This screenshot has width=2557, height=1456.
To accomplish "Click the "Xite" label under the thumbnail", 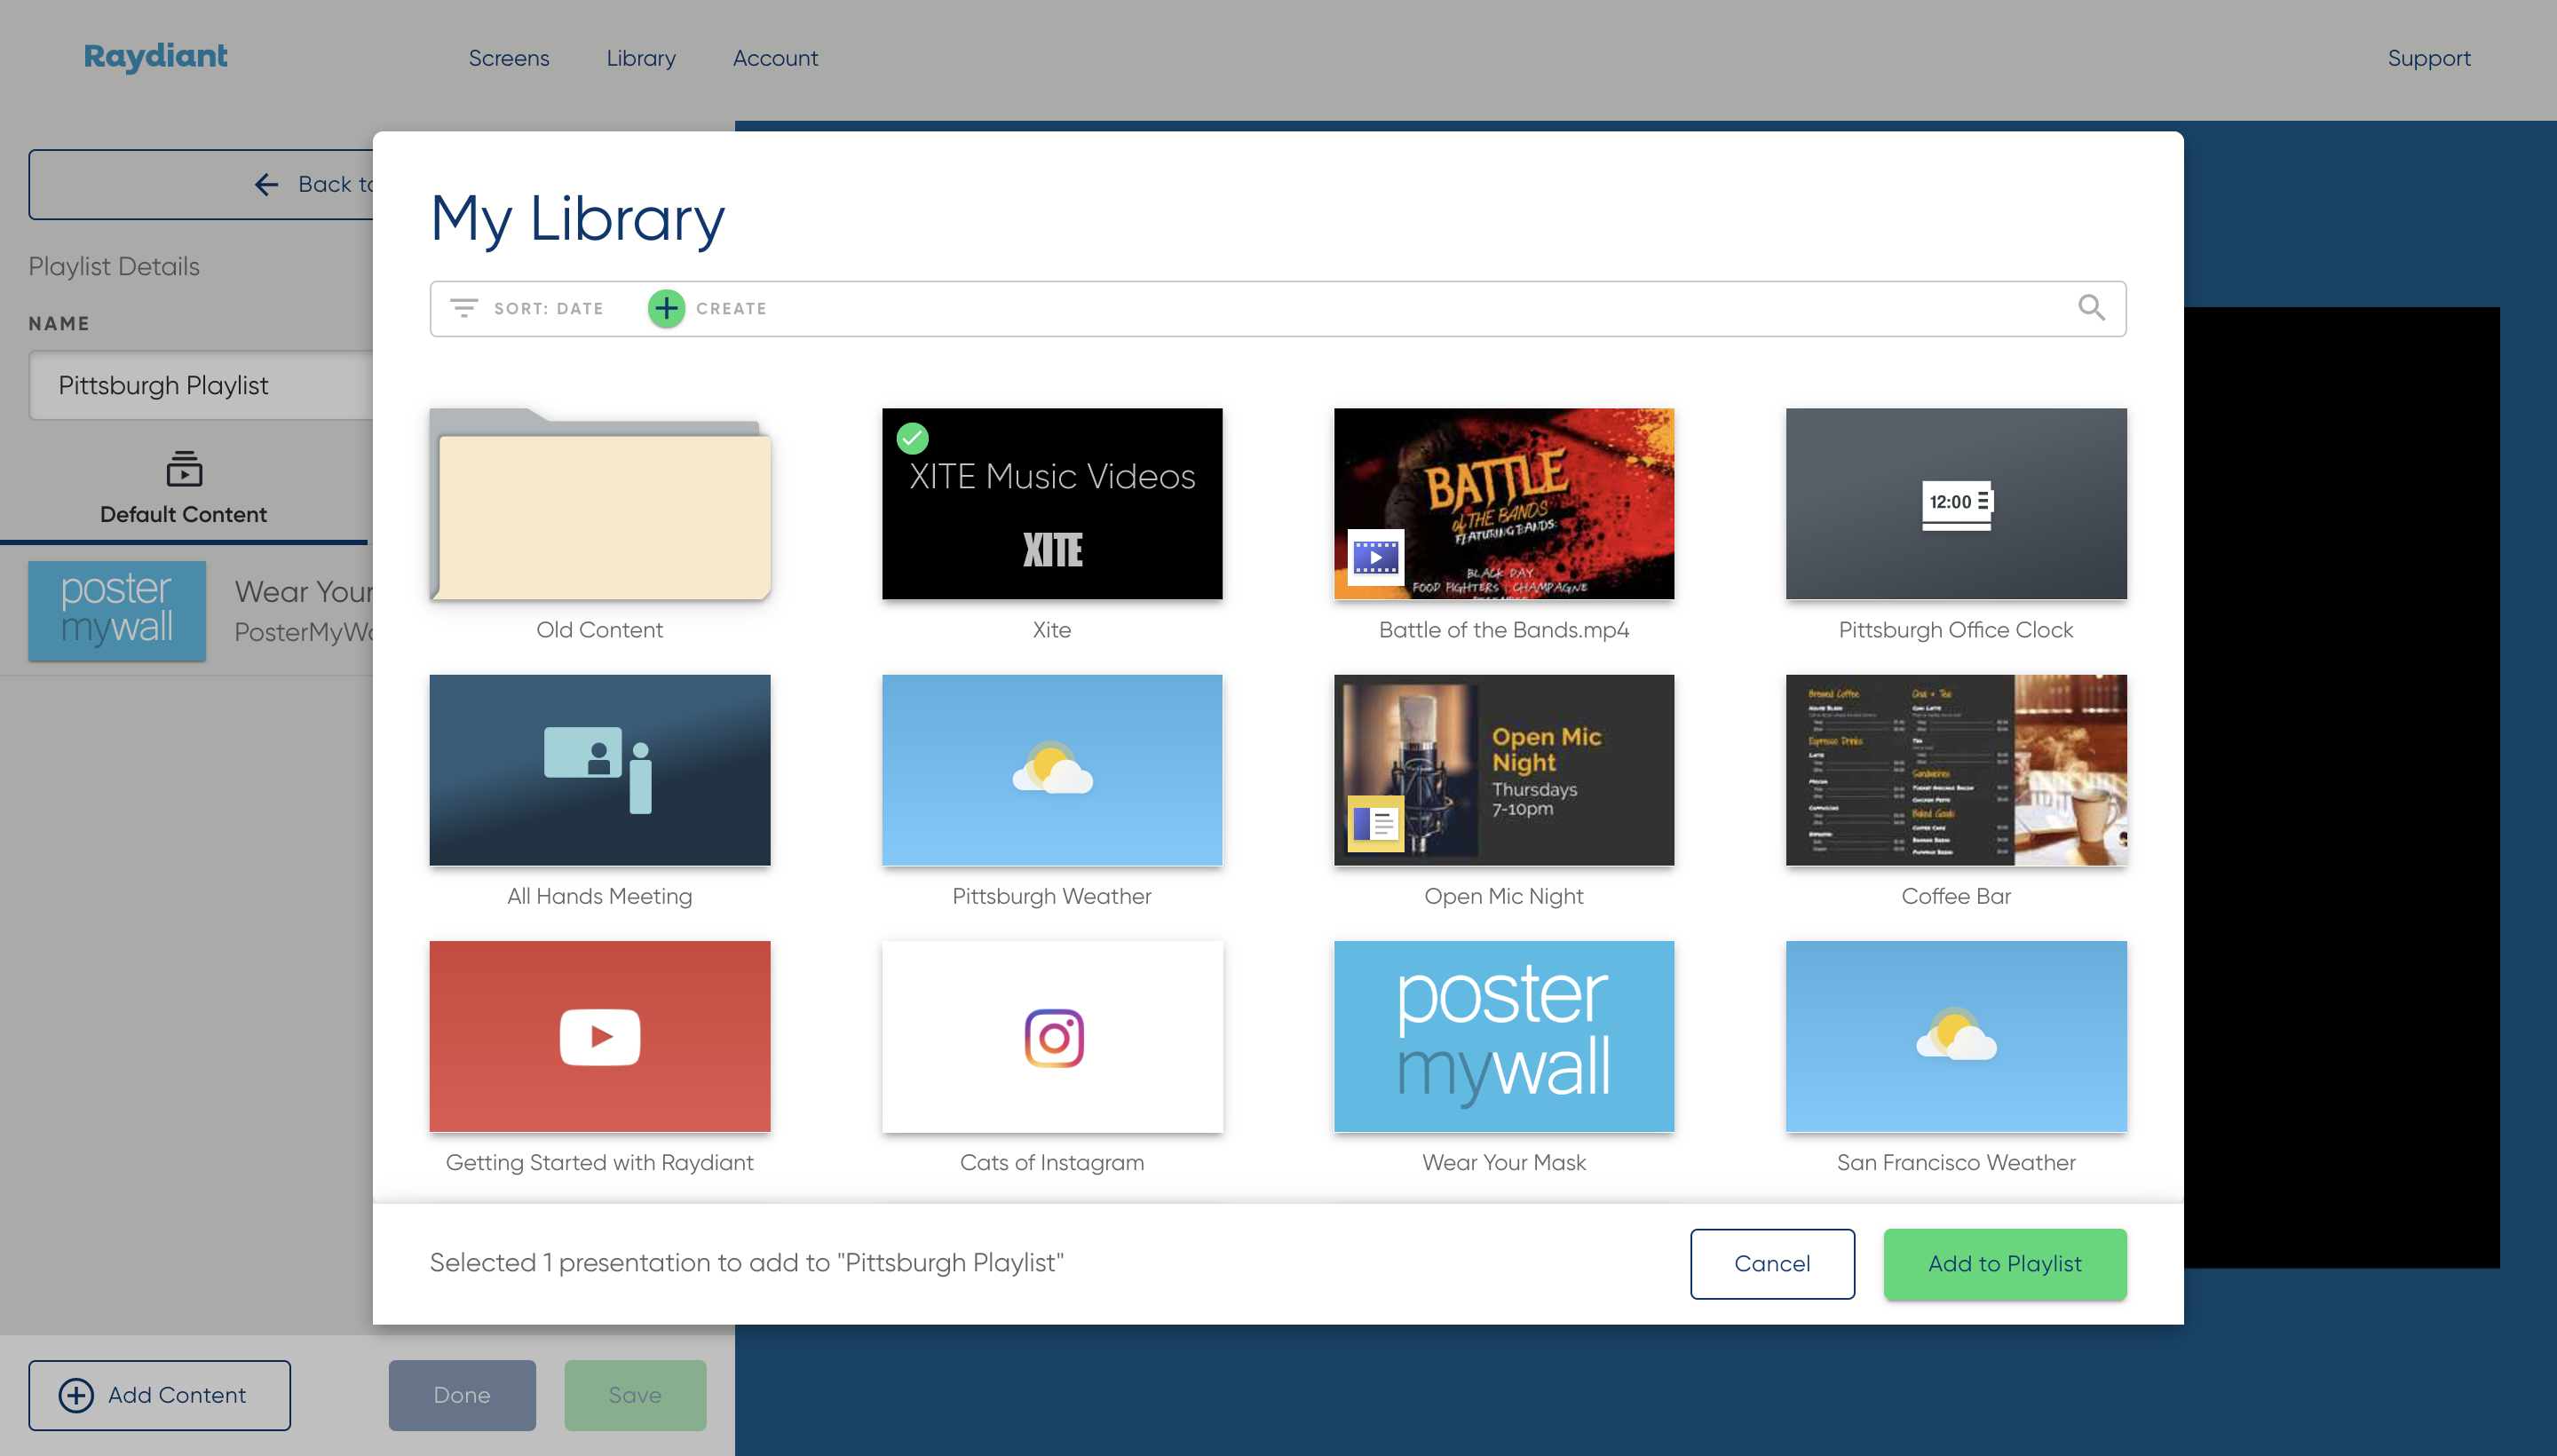I will tap(1052, 629).
